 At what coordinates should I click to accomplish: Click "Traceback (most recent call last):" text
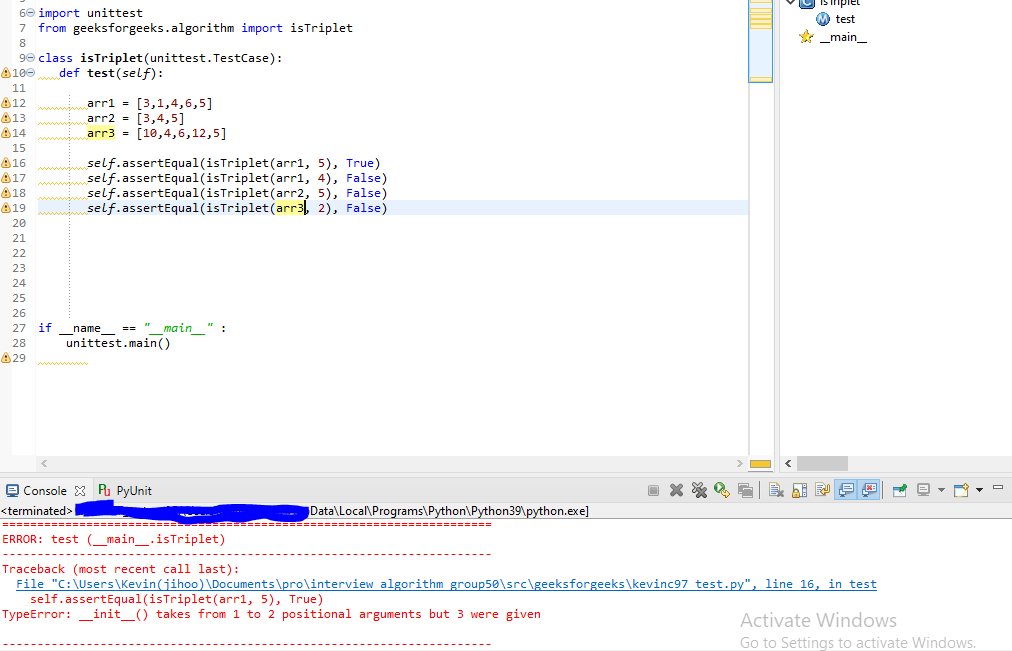point(121,569)
